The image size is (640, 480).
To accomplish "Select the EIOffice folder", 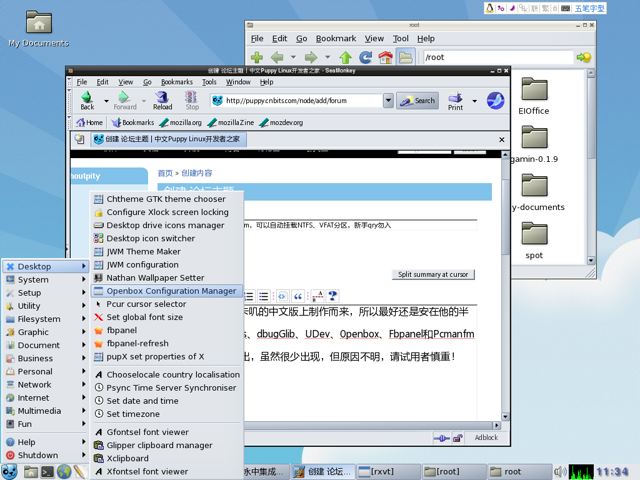I will coord(534,97).
